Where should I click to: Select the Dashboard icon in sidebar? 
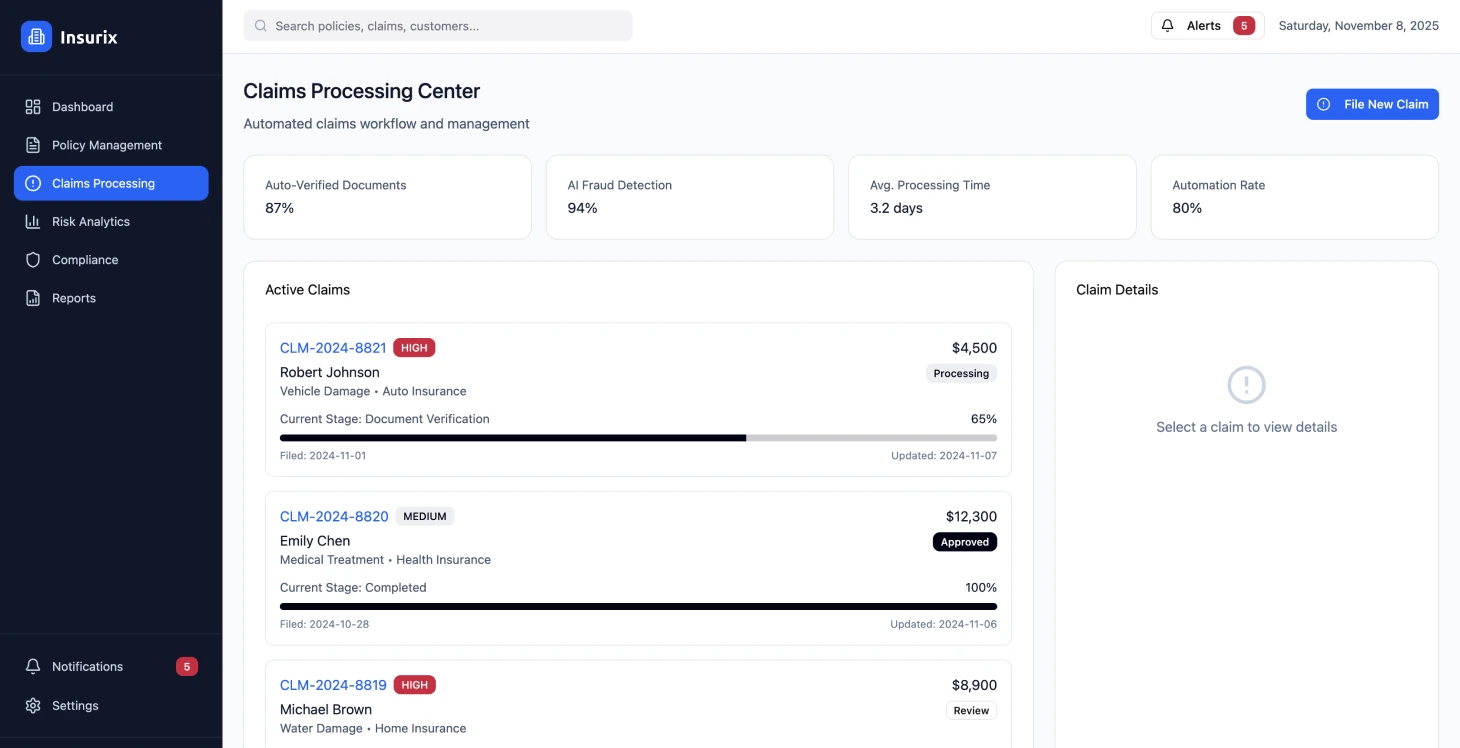coord(33,106)
